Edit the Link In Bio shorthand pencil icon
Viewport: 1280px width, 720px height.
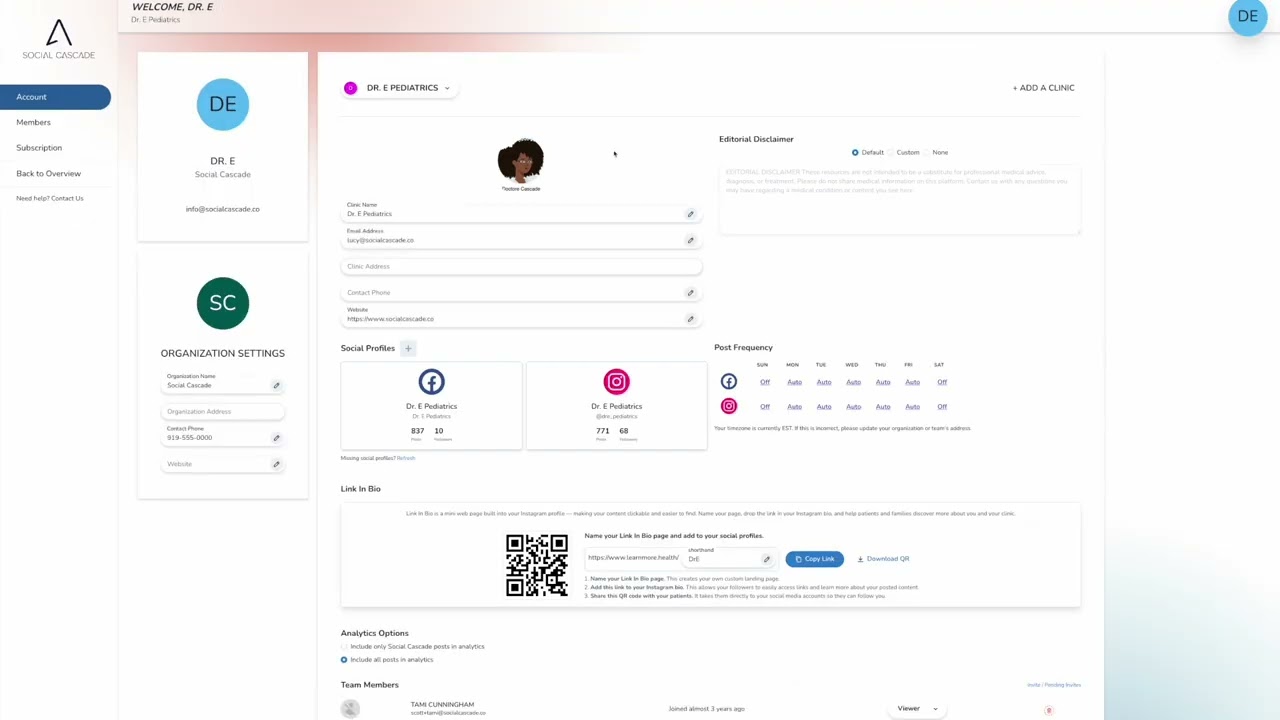pos(767,559)
